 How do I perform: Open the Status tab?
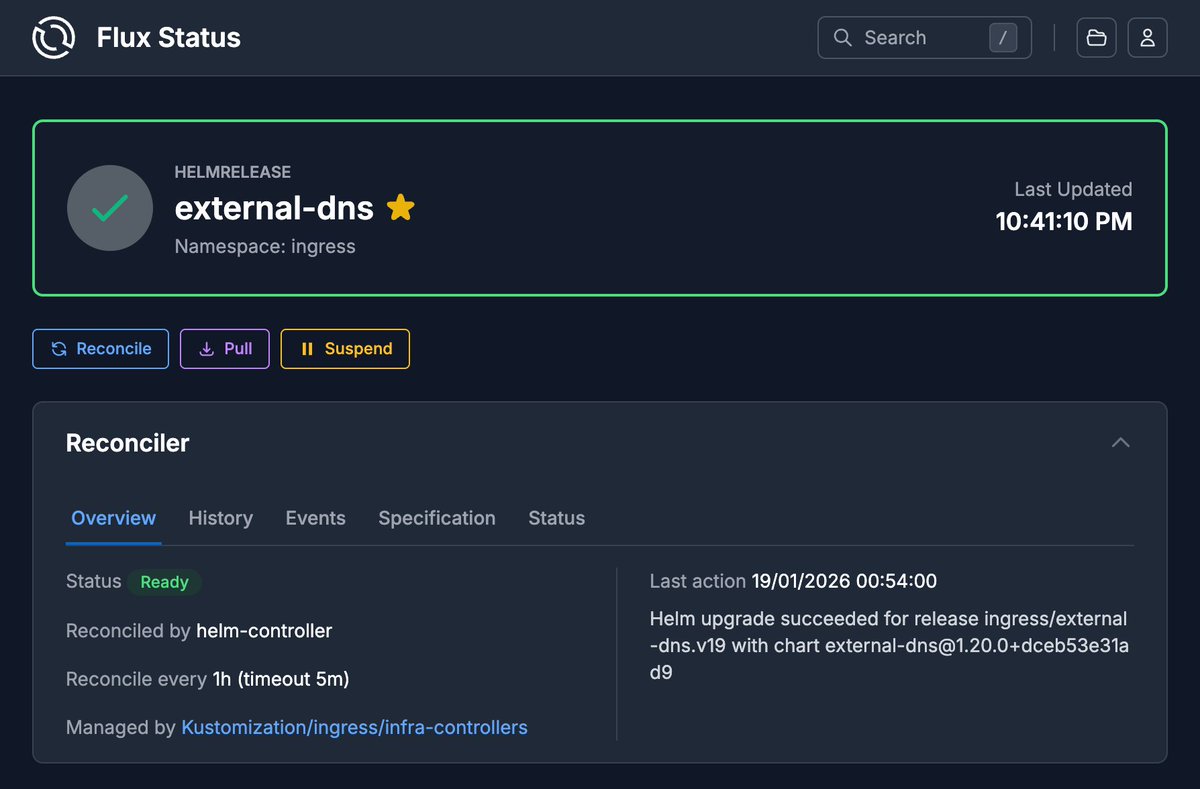[x=557, y=518]
